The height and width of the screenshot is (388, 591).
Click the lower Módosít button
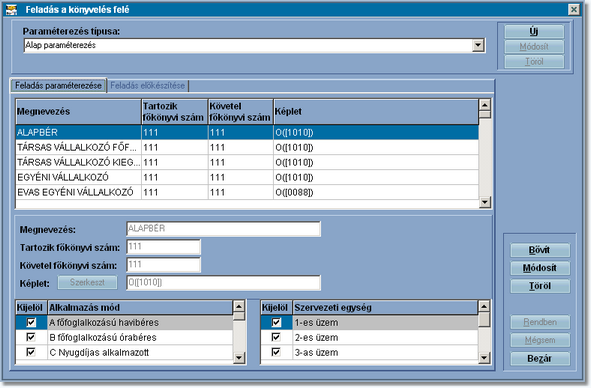click(540, 268)
